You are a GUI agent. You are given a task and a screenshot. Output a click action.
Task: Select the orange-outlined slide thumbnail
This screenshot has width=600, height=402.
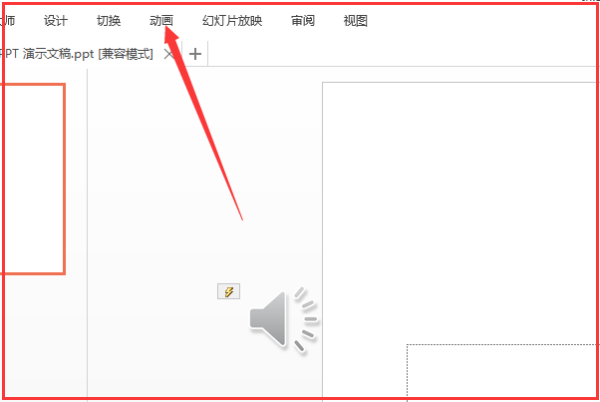point(33,179)
